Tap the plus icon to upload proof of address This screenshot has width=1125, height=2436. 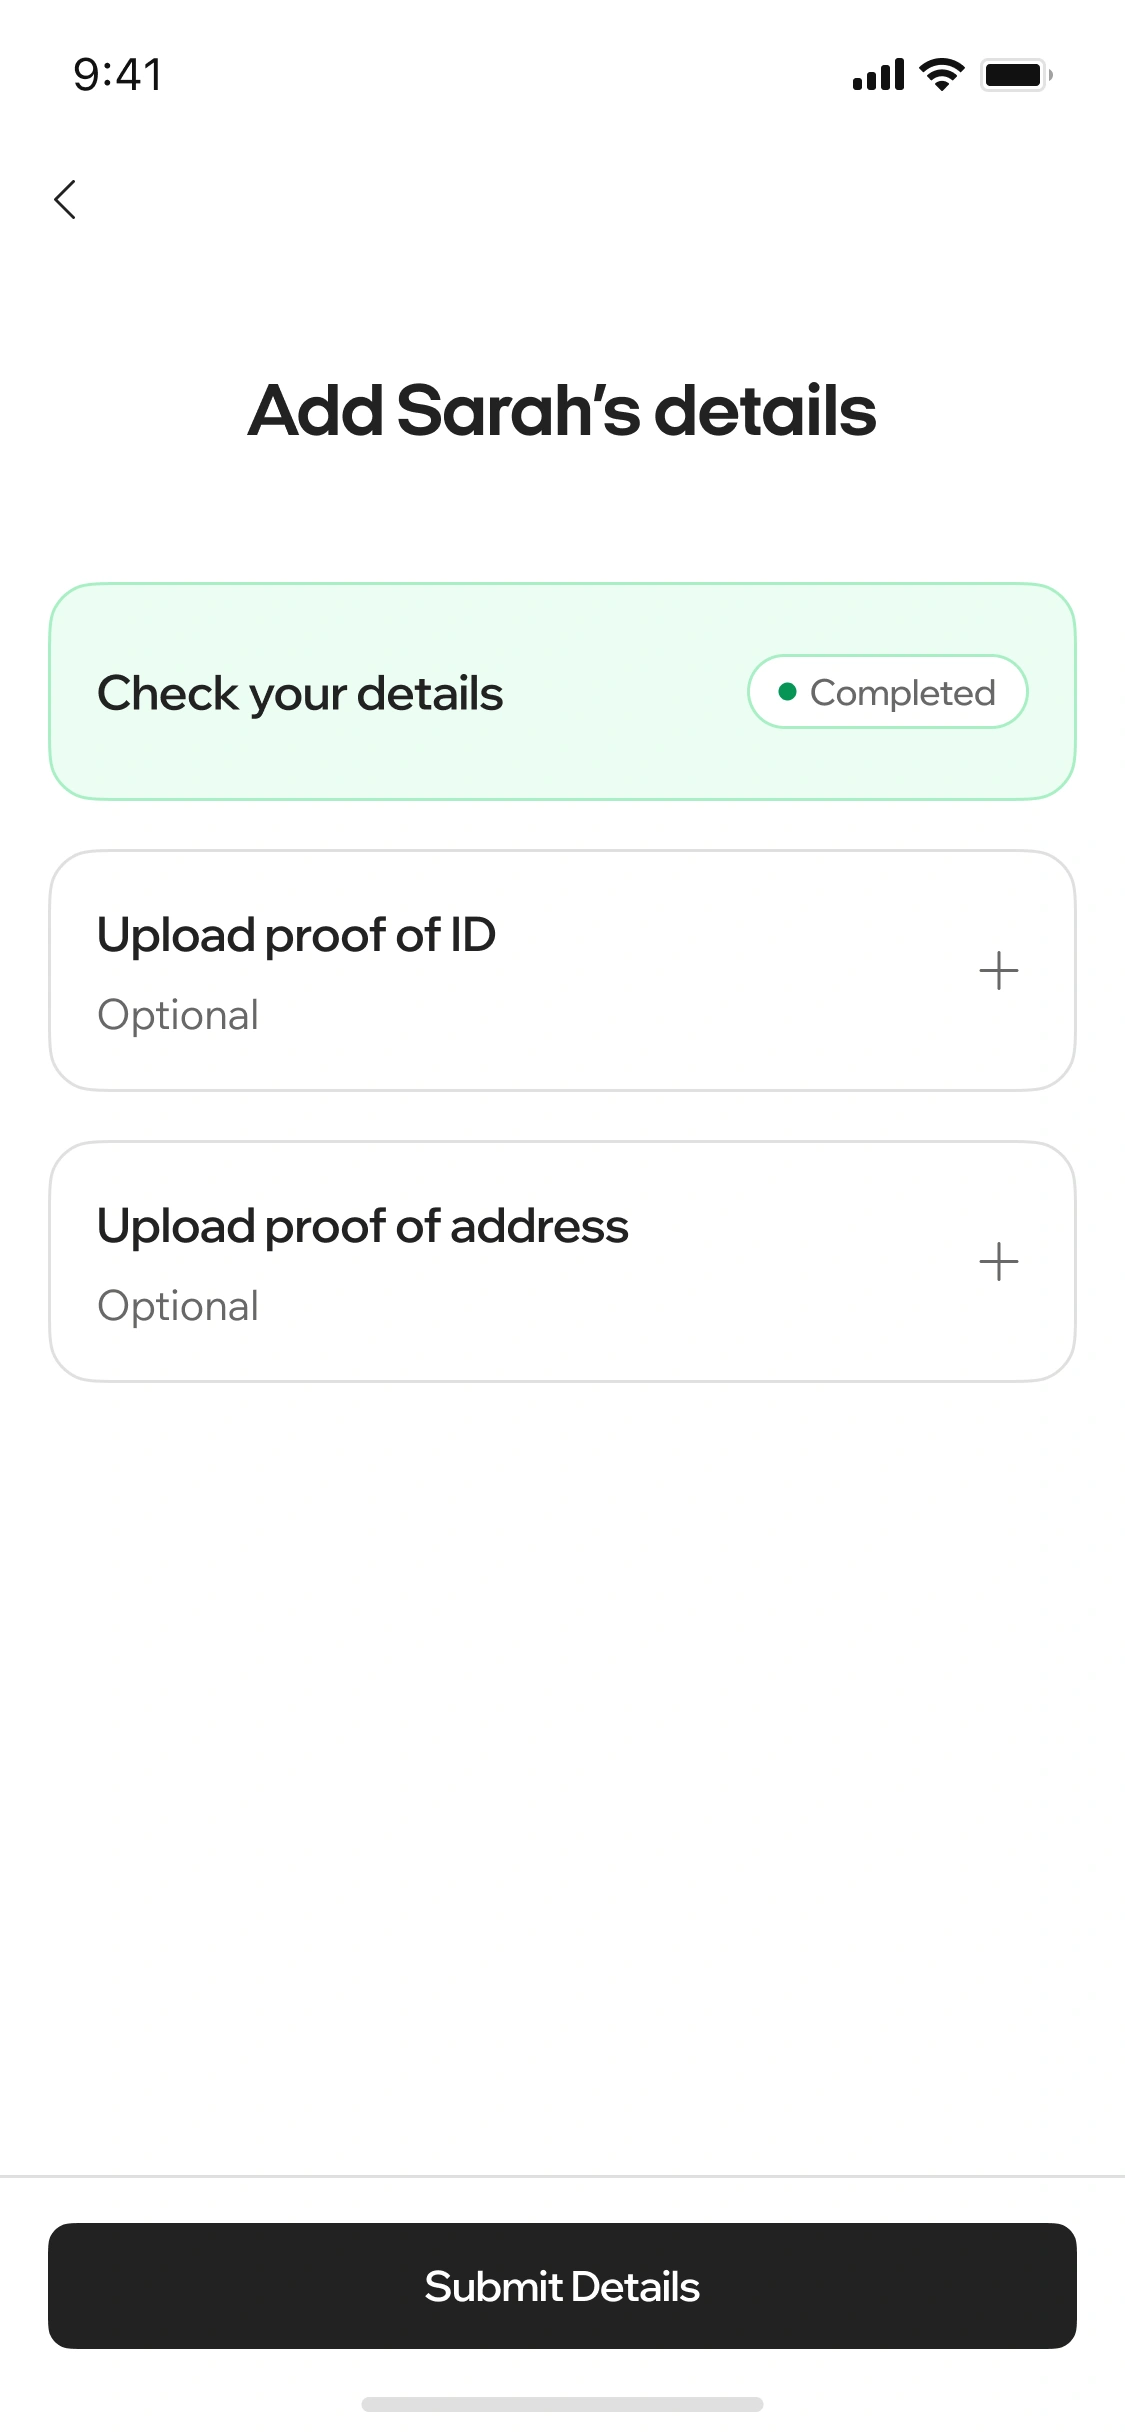coord(998,1261)
